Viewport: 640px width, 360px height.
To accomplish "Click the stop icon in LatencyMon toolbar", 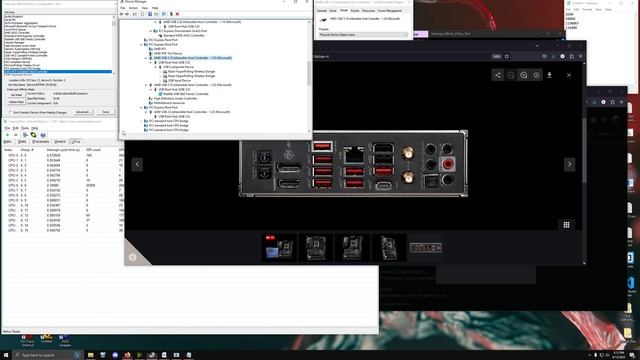I will (16, 135).
